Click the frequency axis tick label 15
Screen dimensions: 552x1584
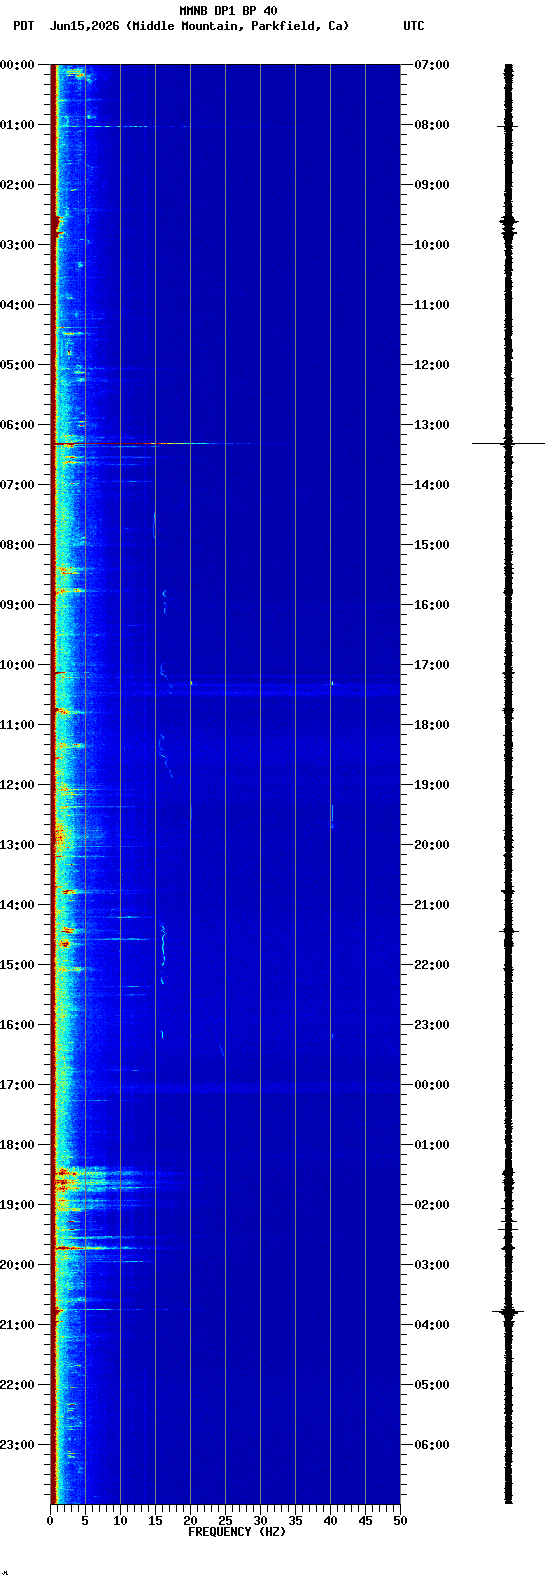(x=155, y=1521)
